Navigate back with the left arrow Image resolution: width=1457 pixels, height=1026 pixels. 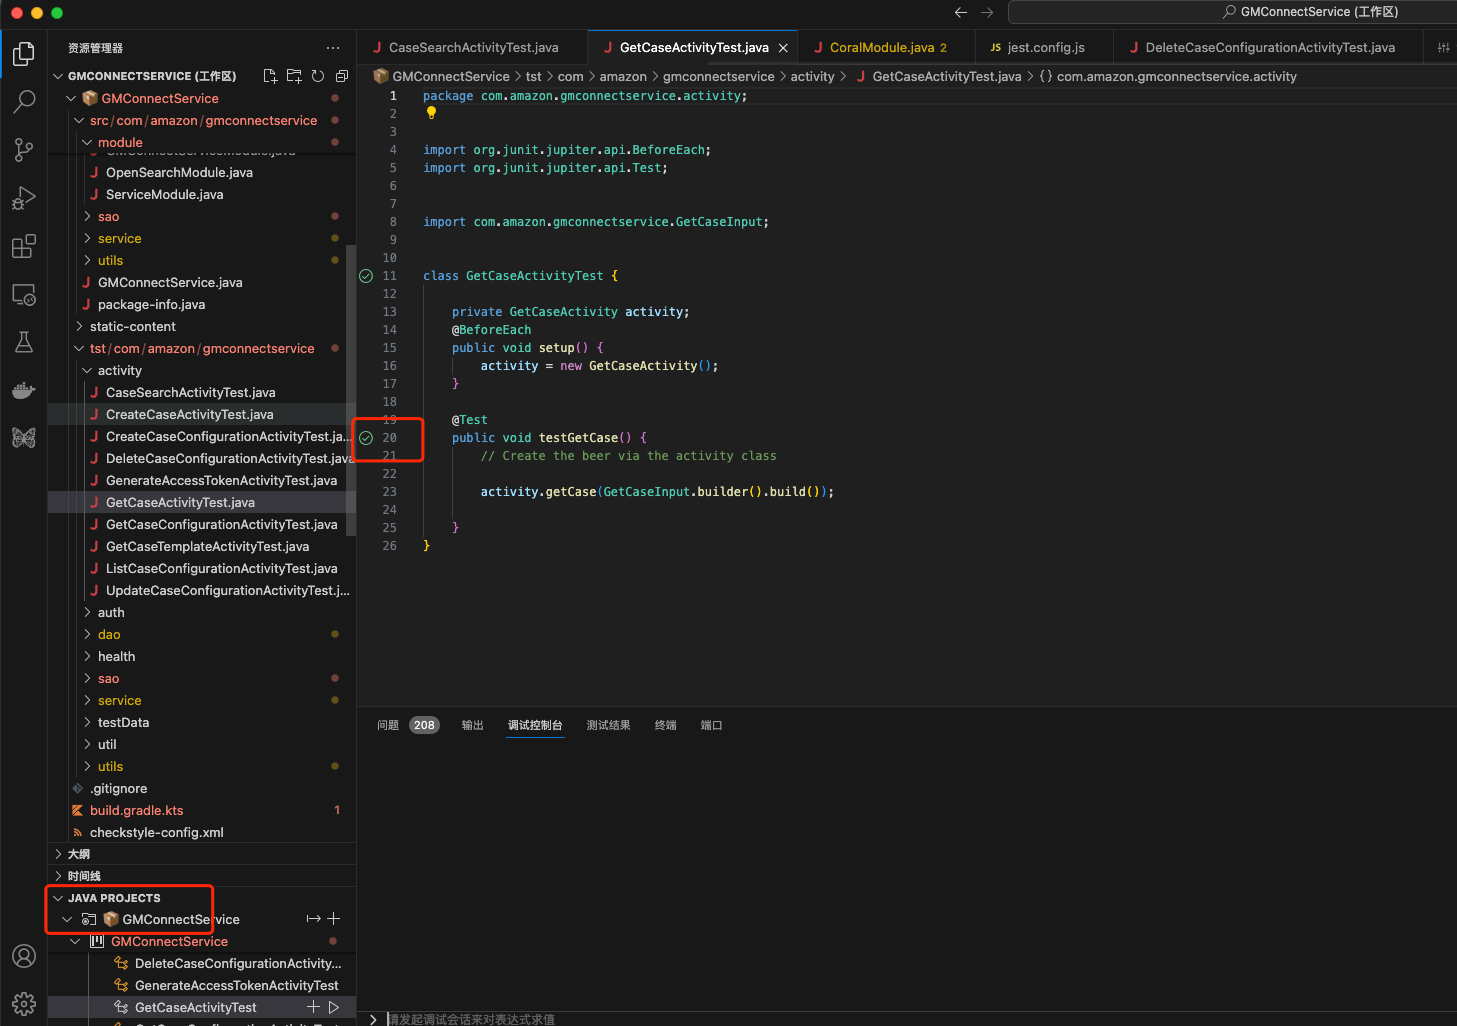pyautogui.click(x=961, y=12)
